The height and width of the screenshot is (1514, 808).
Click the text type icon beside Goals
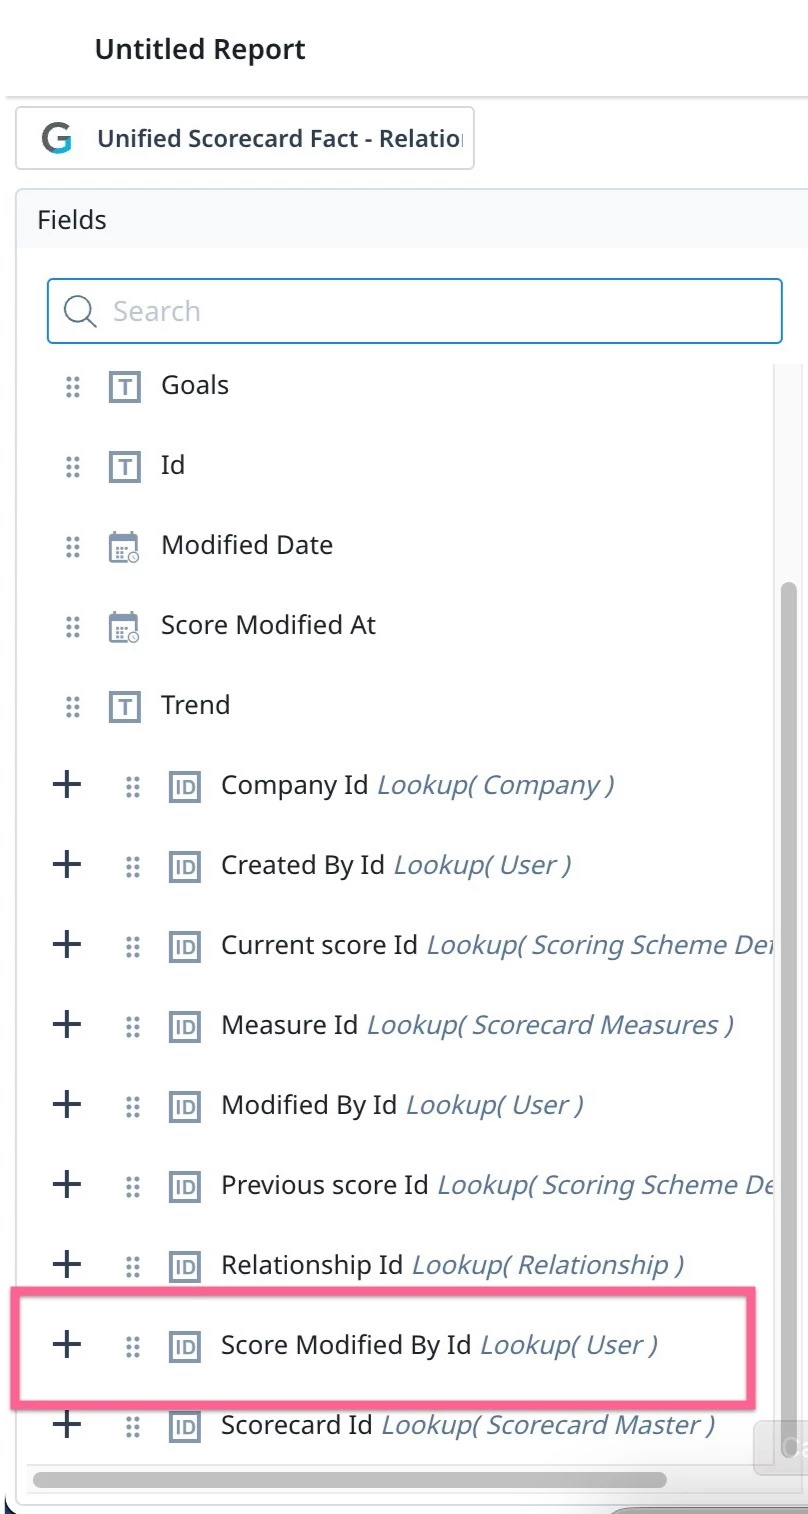coord(124,386)
